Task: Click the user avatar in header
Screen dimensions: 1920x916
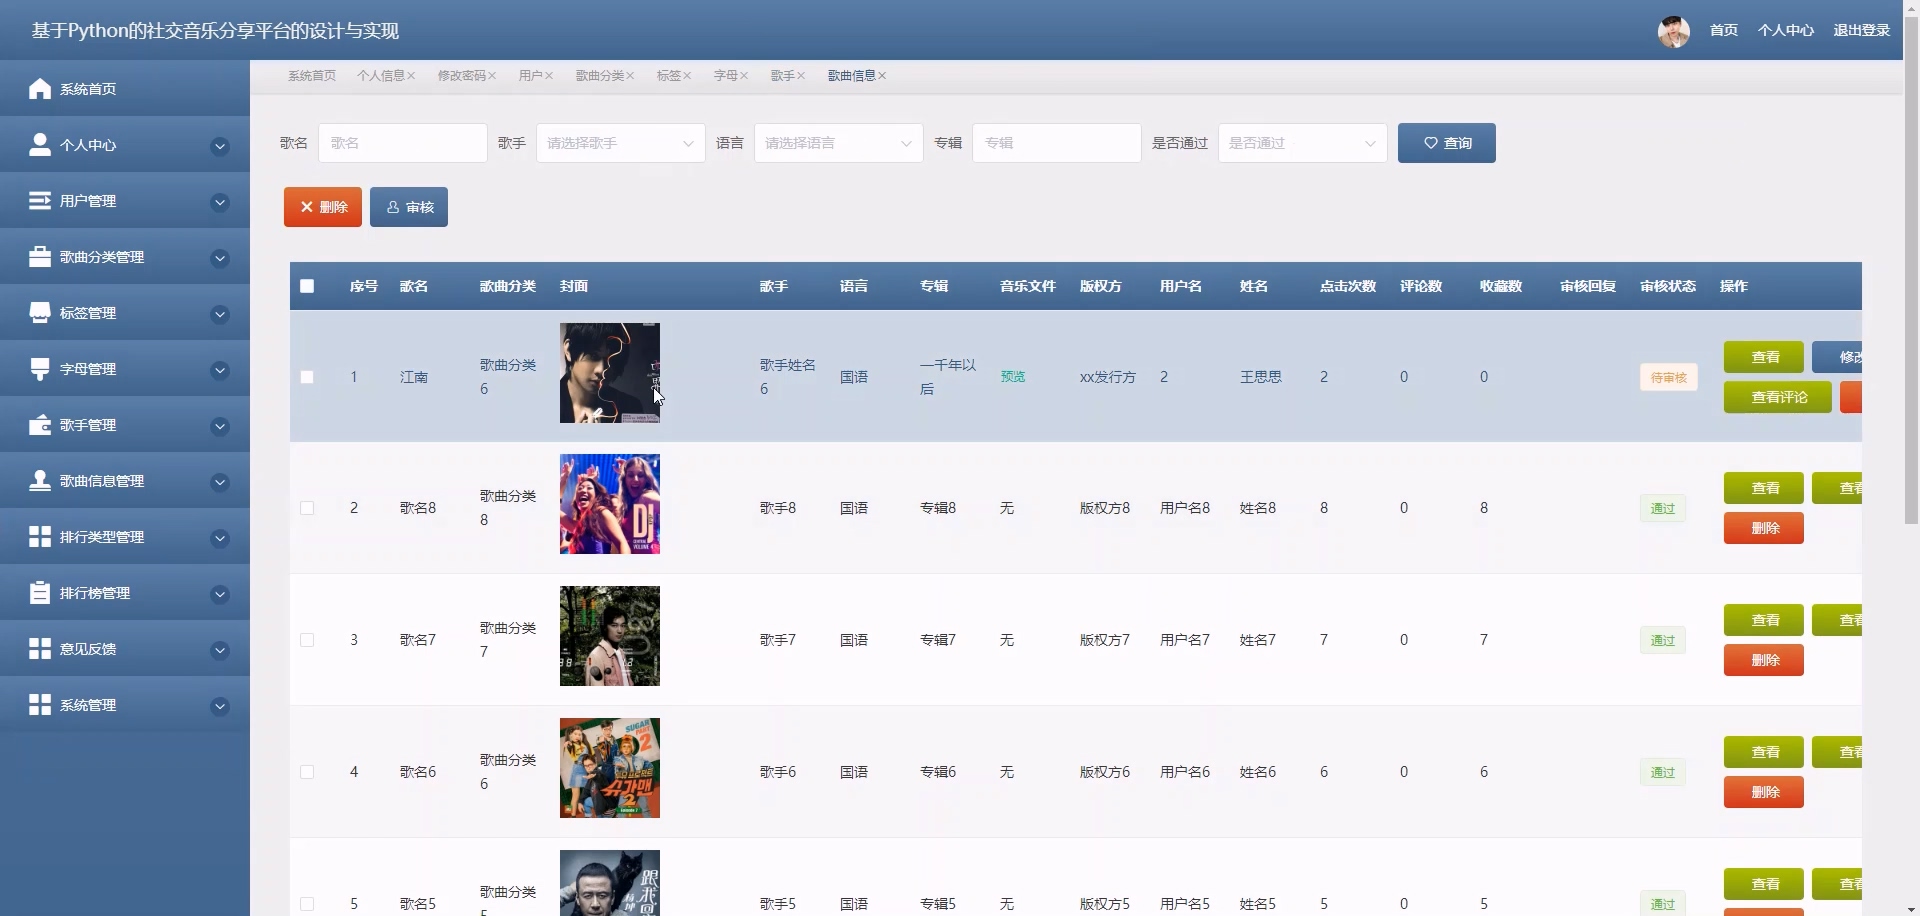Action: click(1674, 31)
